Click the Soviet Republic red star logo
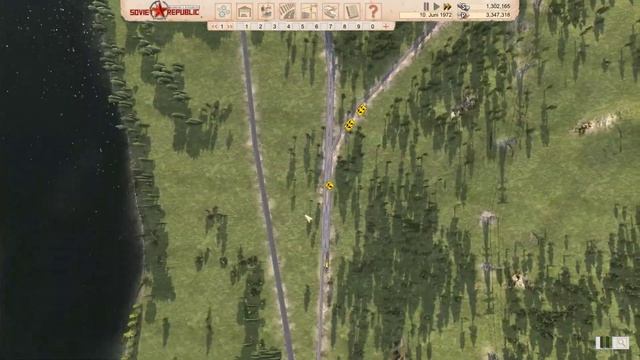Image resolution: width=640 pixels, height=360 pixels. 159,10
